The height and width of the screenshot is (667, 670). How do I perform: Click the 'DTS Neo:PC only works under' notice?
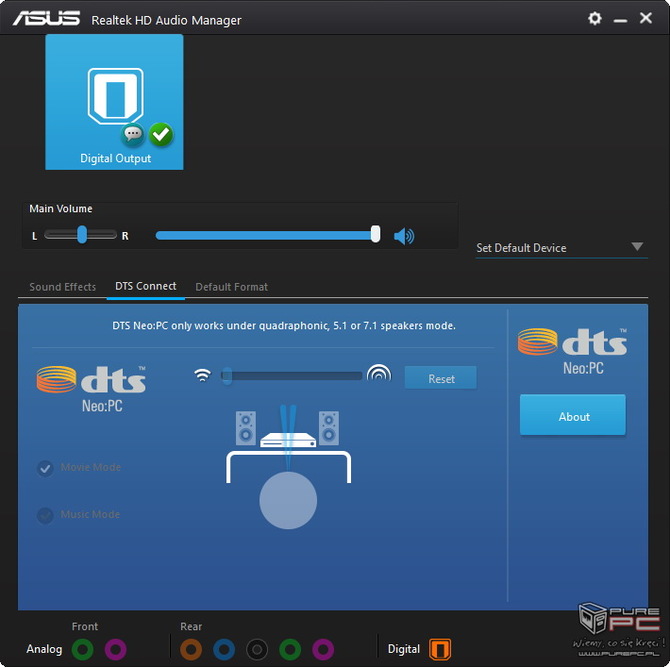click(284, 326)
